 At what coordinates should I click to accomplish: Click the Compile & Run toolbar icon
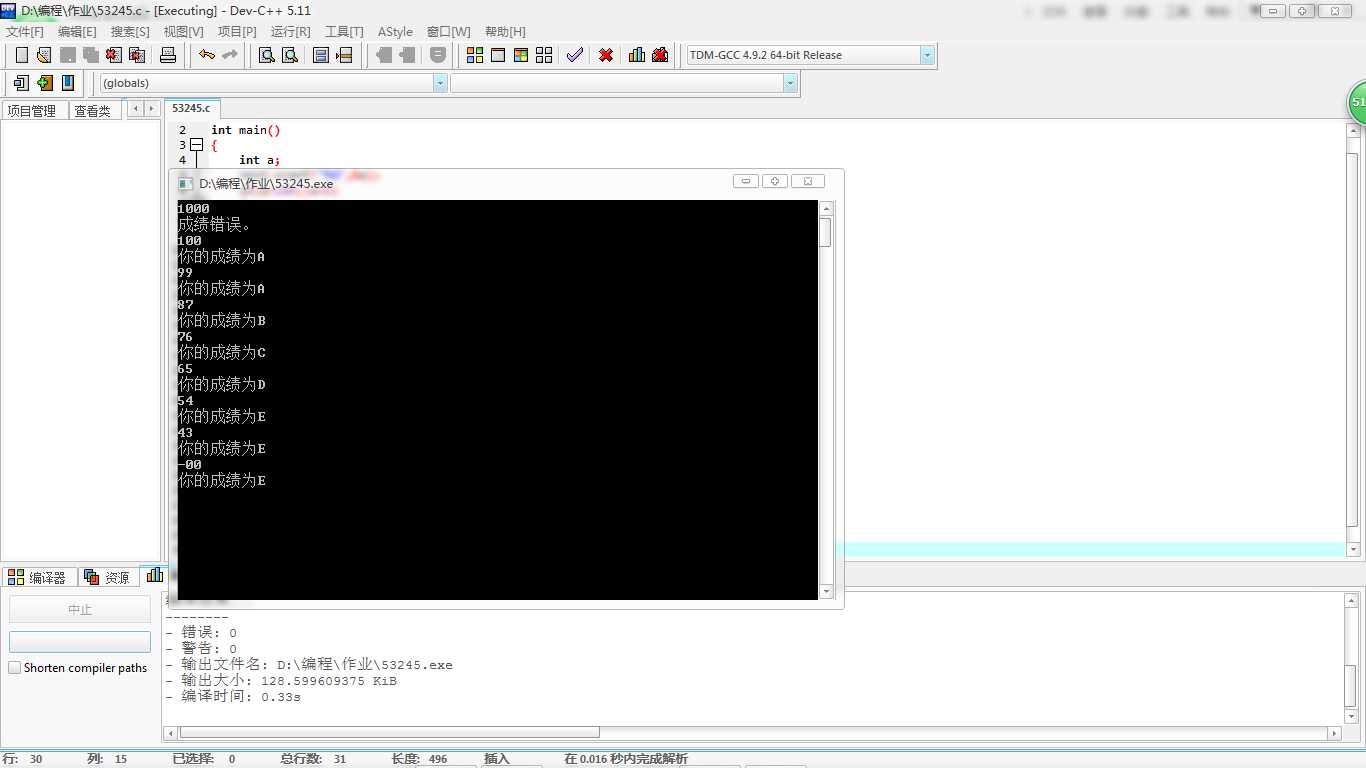pyautogui.click(x=521, y=55)
